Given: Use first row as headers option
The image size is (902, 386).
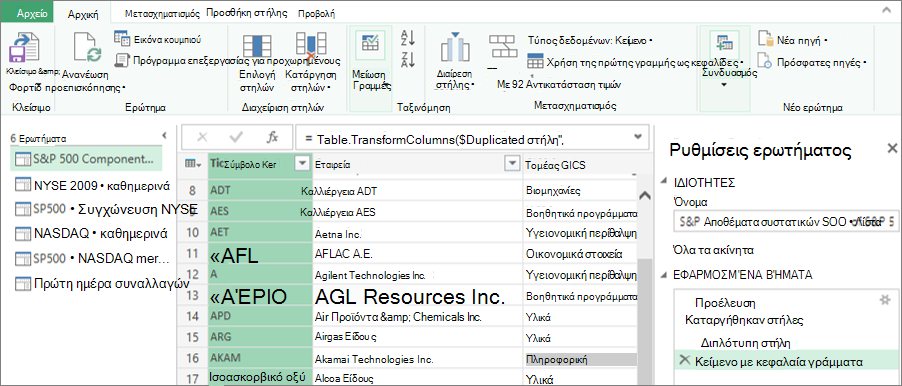Looking at the screenshot, I should coord(636,62).
